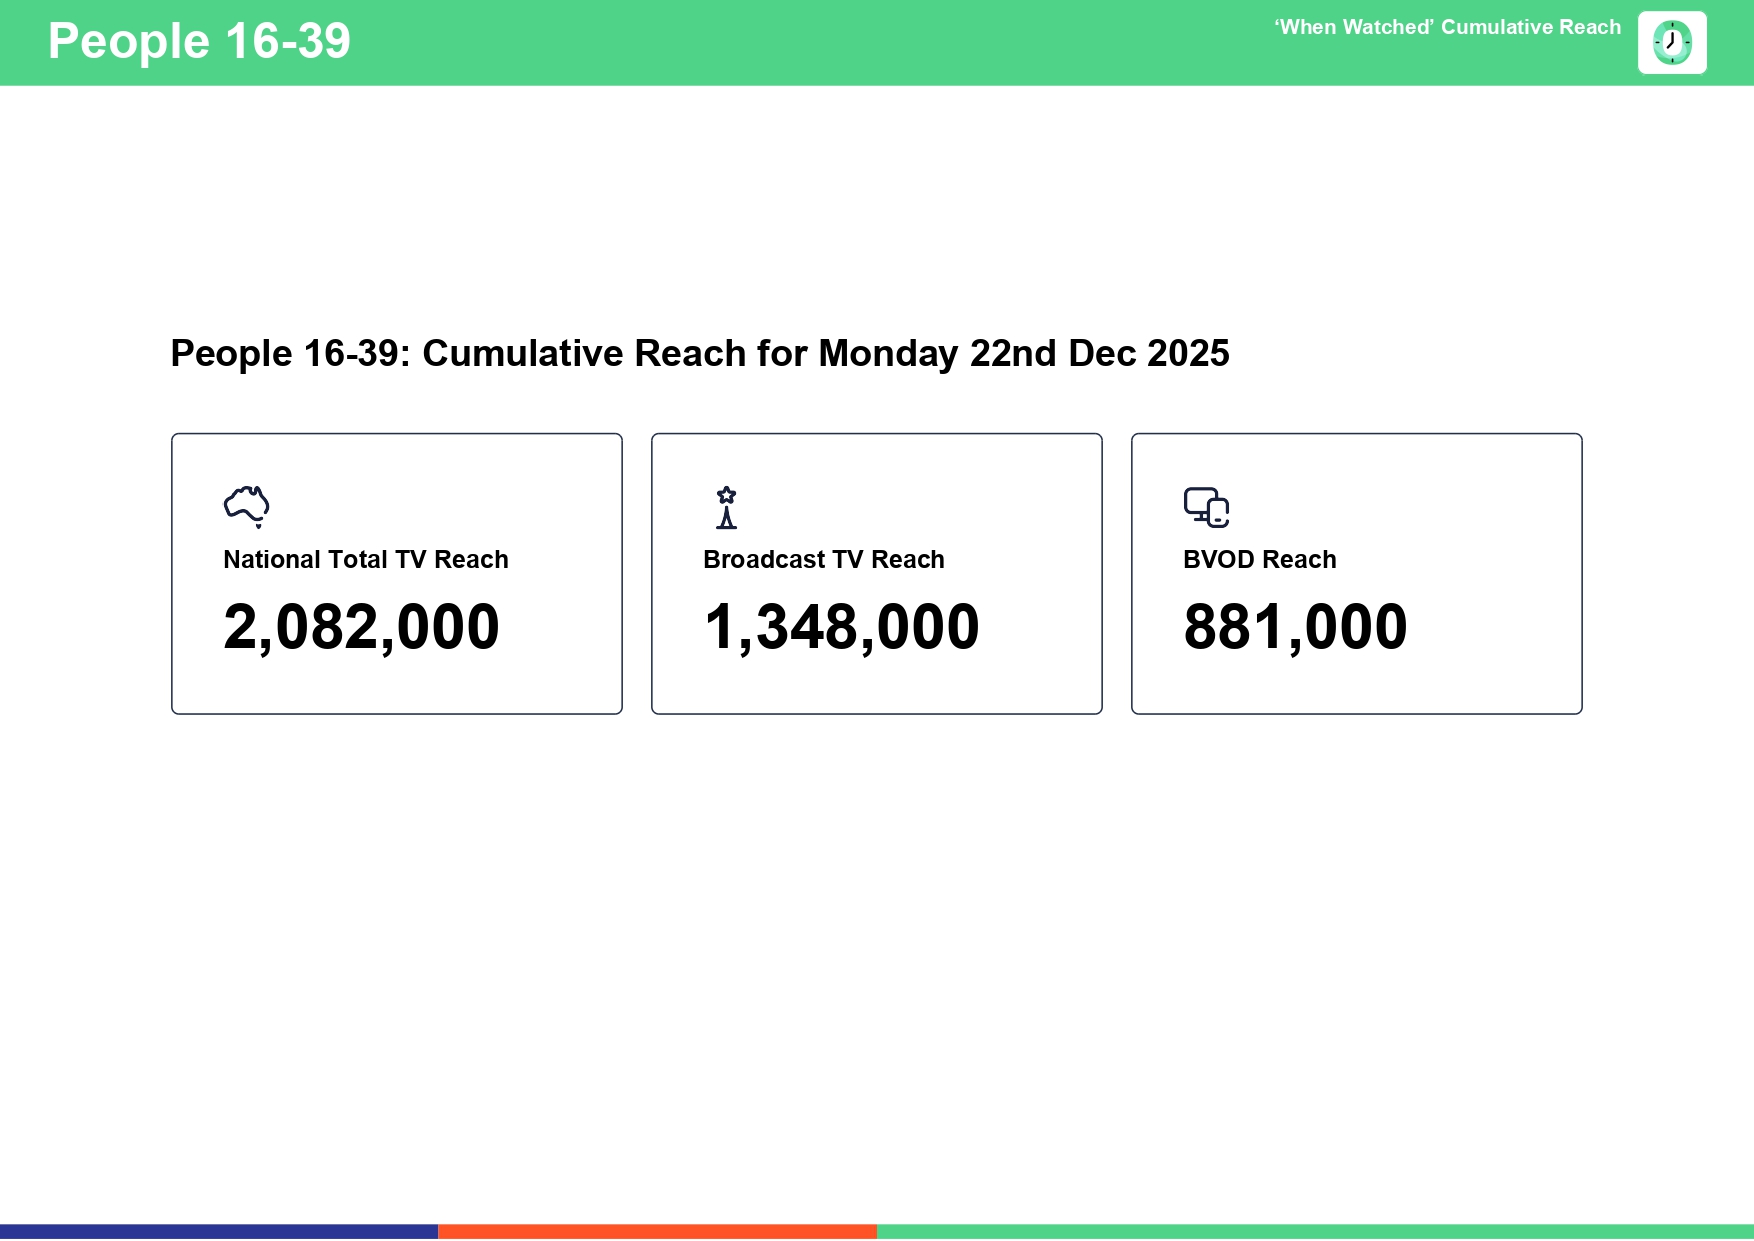Click the clock icon in the header
This screenshot has height=1241, width=1754.
point(1671,43)
